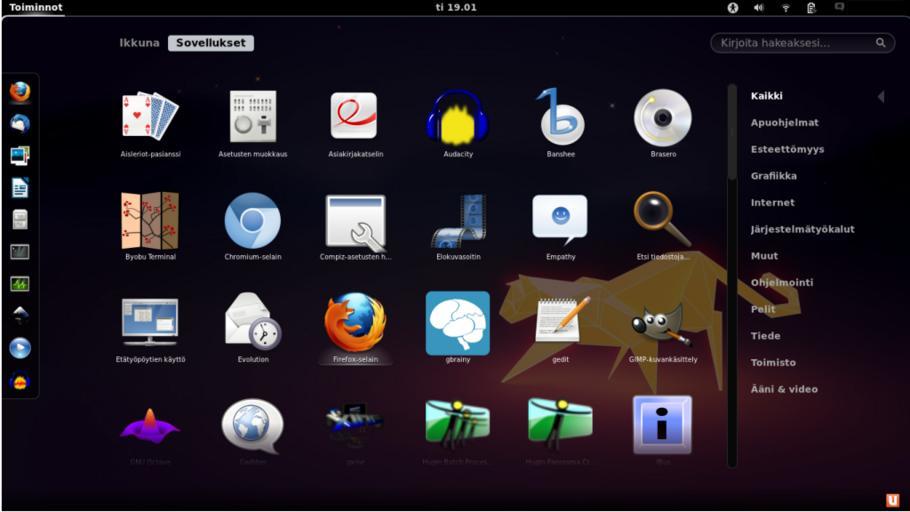Show the Grafiikka category apps
910x512 pixels.
pos(774,176)
